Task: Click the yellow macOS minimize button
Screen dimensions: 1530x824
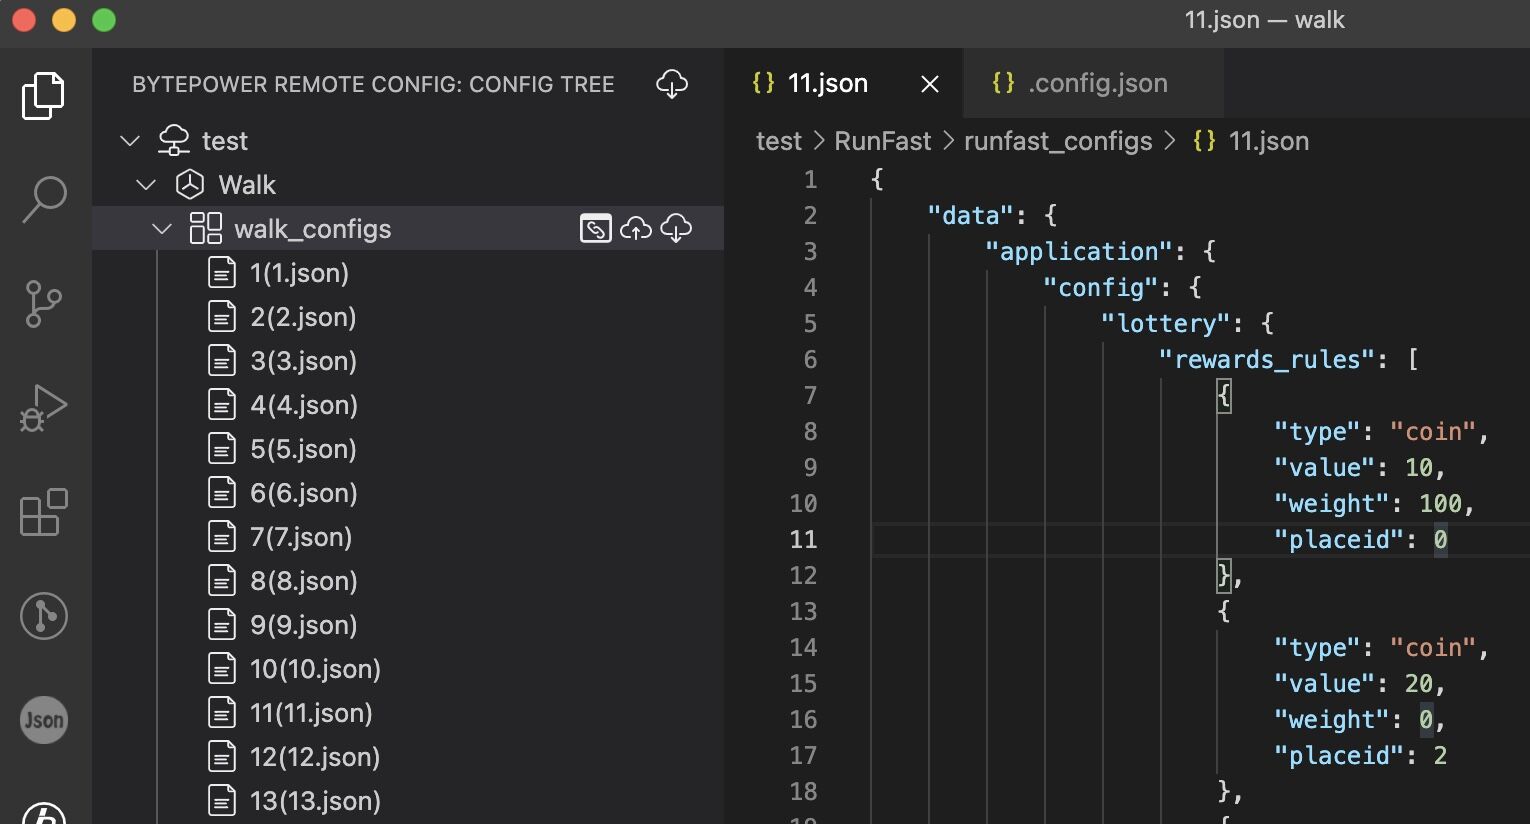Action: click(64, 20)
